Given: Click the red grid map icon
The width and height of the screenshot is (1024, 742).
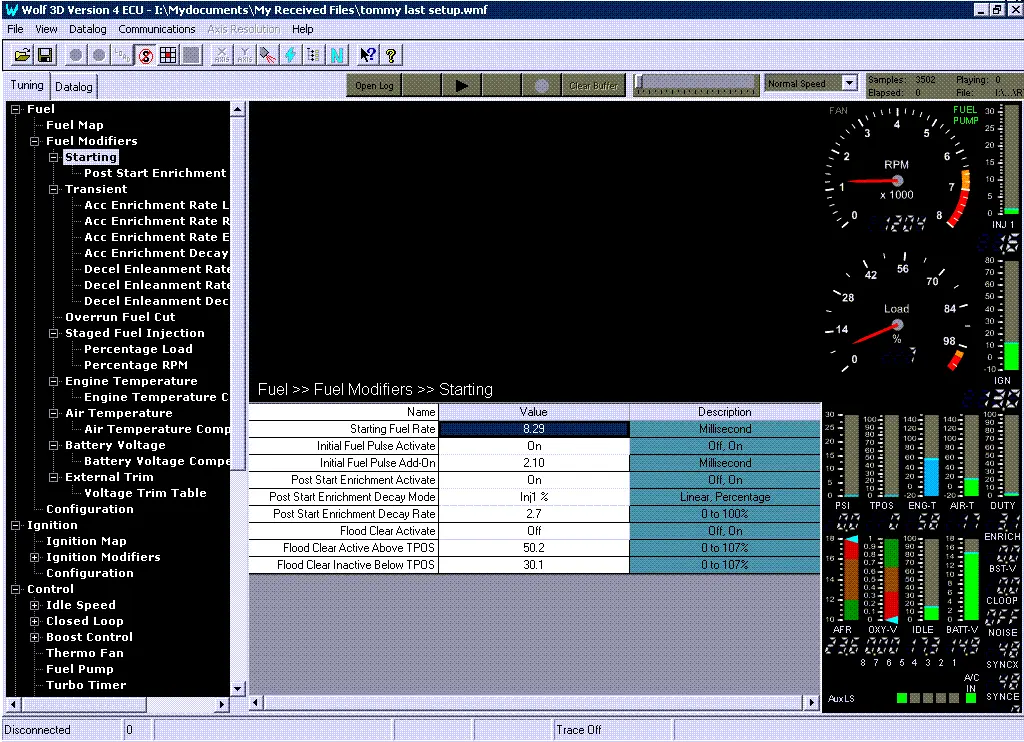Looking at the screenshot, I should (167, 55).
